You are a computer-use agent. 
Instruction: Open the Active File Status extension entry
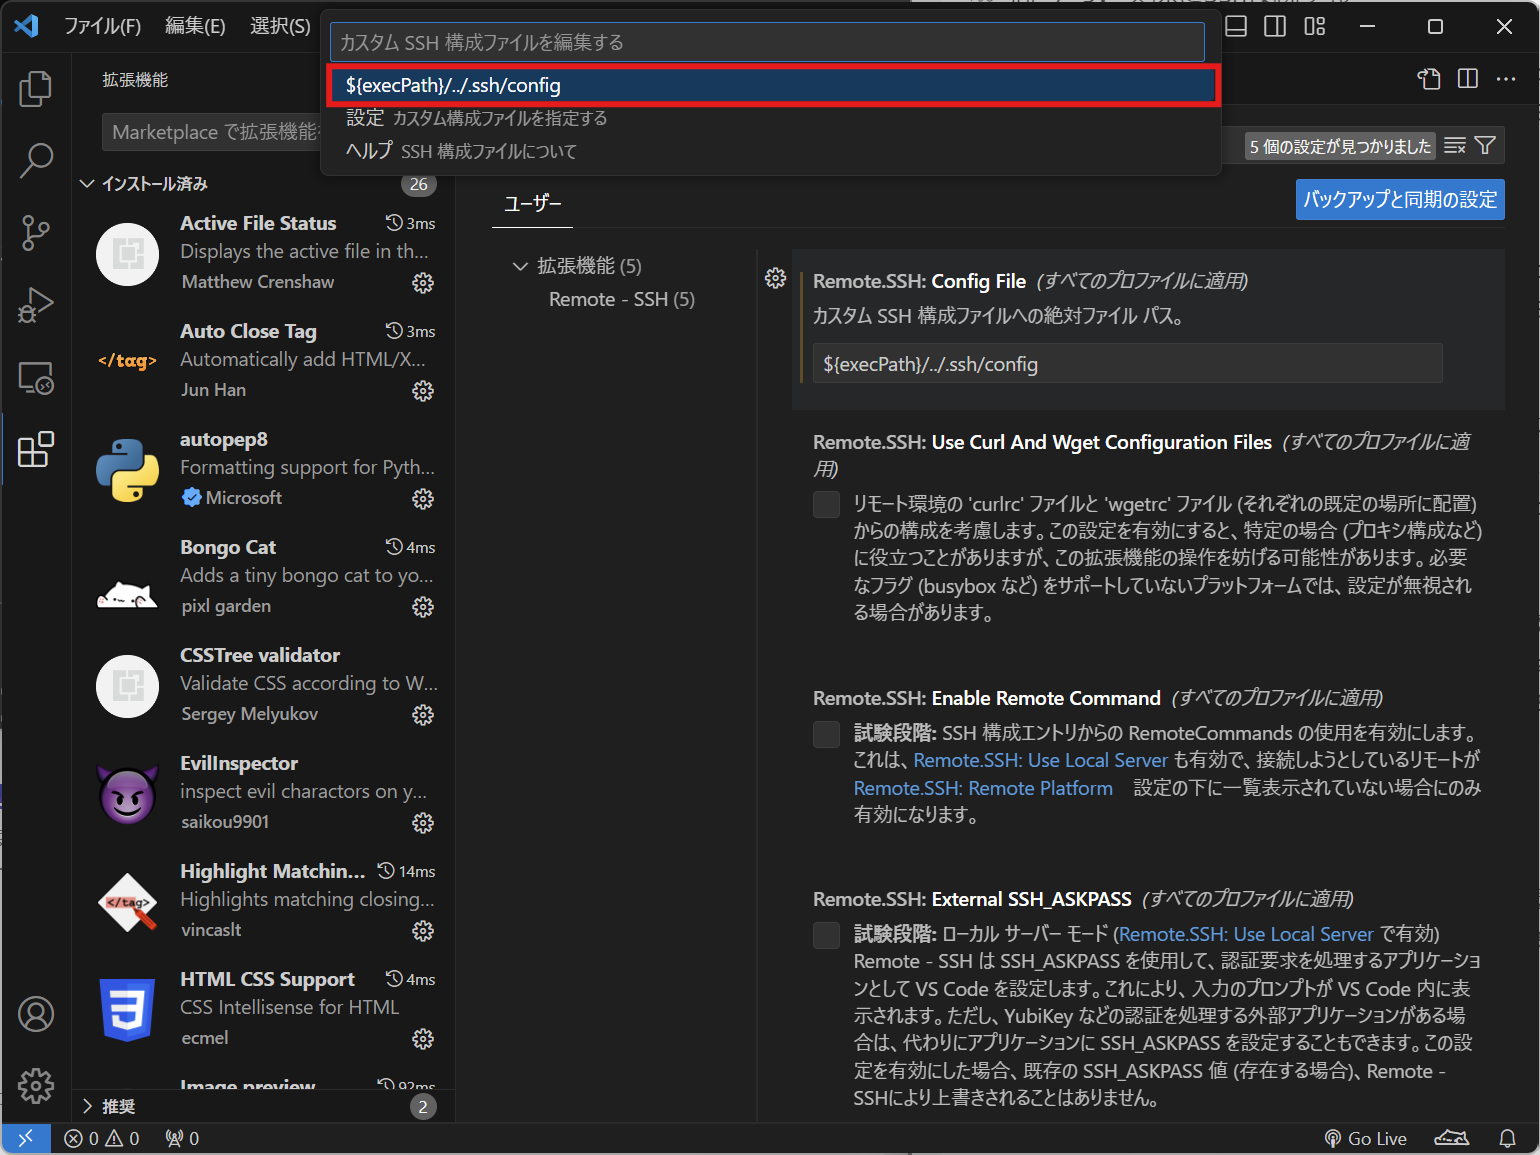264,253
